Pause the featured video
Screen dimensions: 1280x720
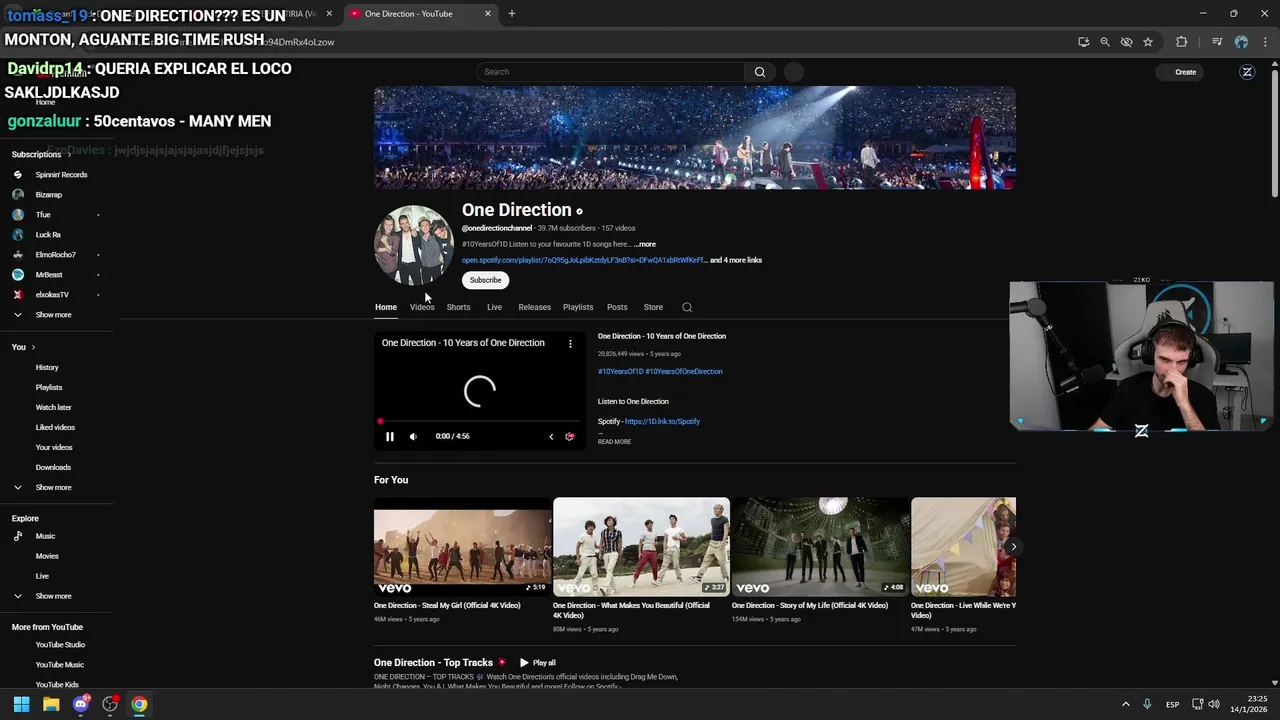click(x=390, y=436)
